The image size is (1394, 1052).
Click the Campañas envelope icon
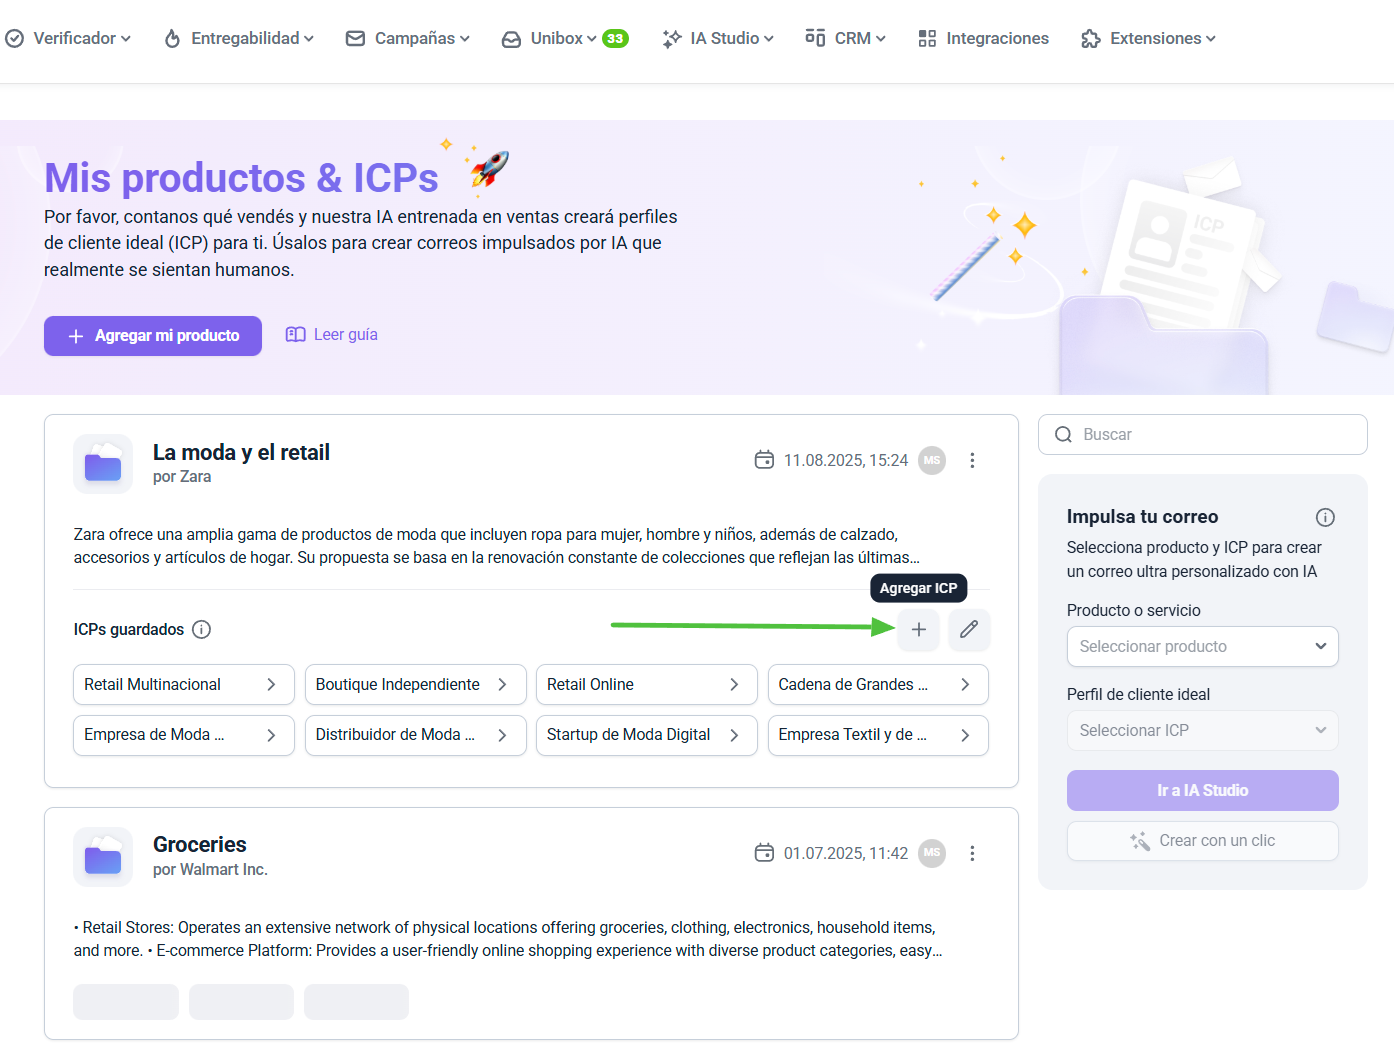[x=355, y=38]
